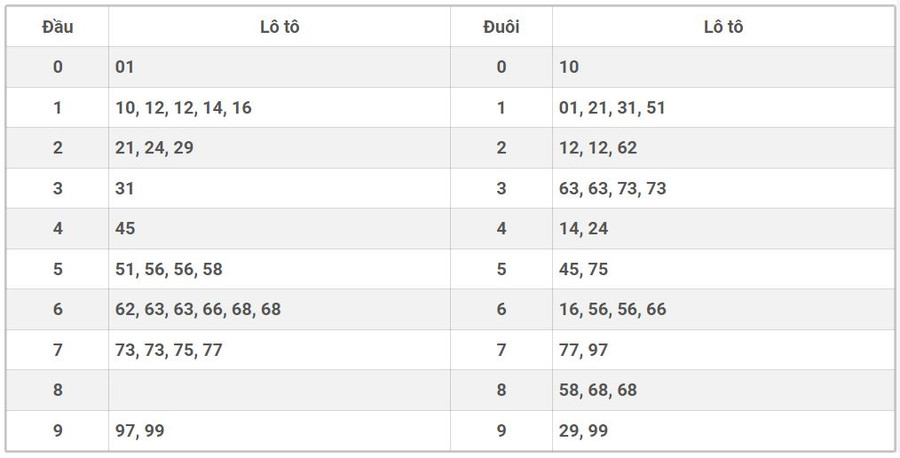Select the Lô tô header beside Đuôi
This screenshot has width=900, height=458.
click(x=723, y=27)
